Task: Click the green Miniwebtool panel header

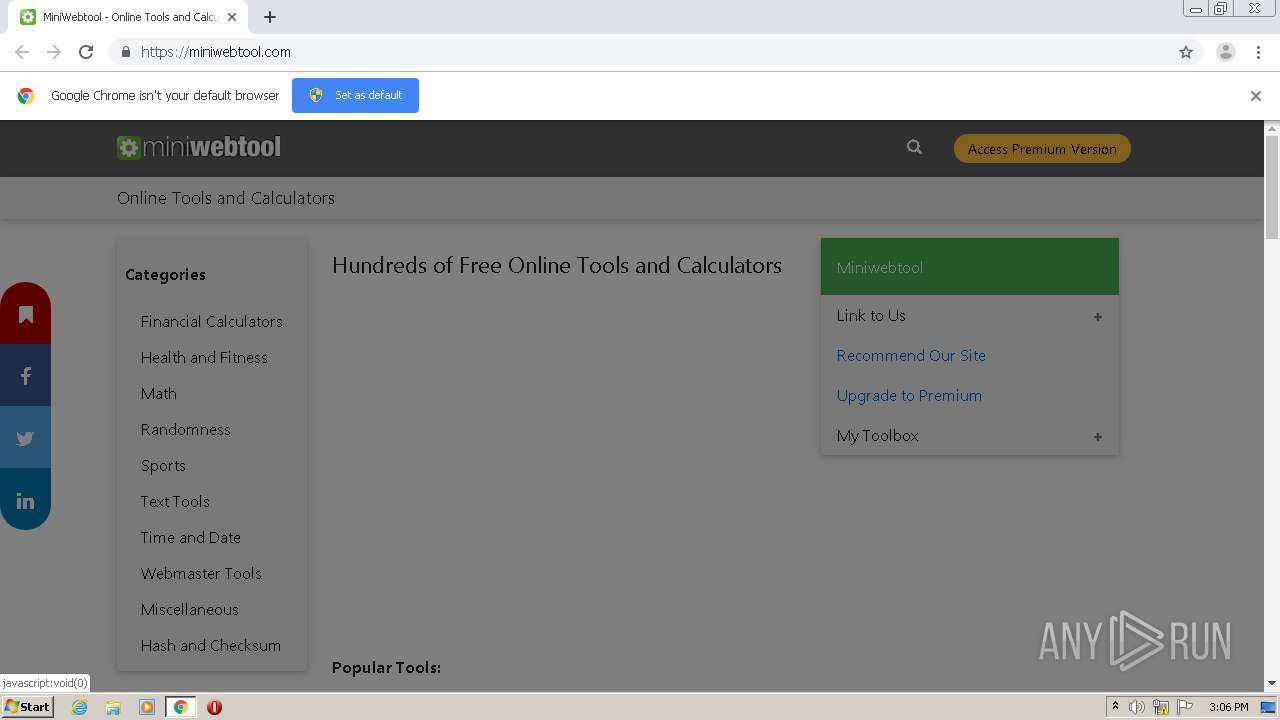Action: coord(970,267)
